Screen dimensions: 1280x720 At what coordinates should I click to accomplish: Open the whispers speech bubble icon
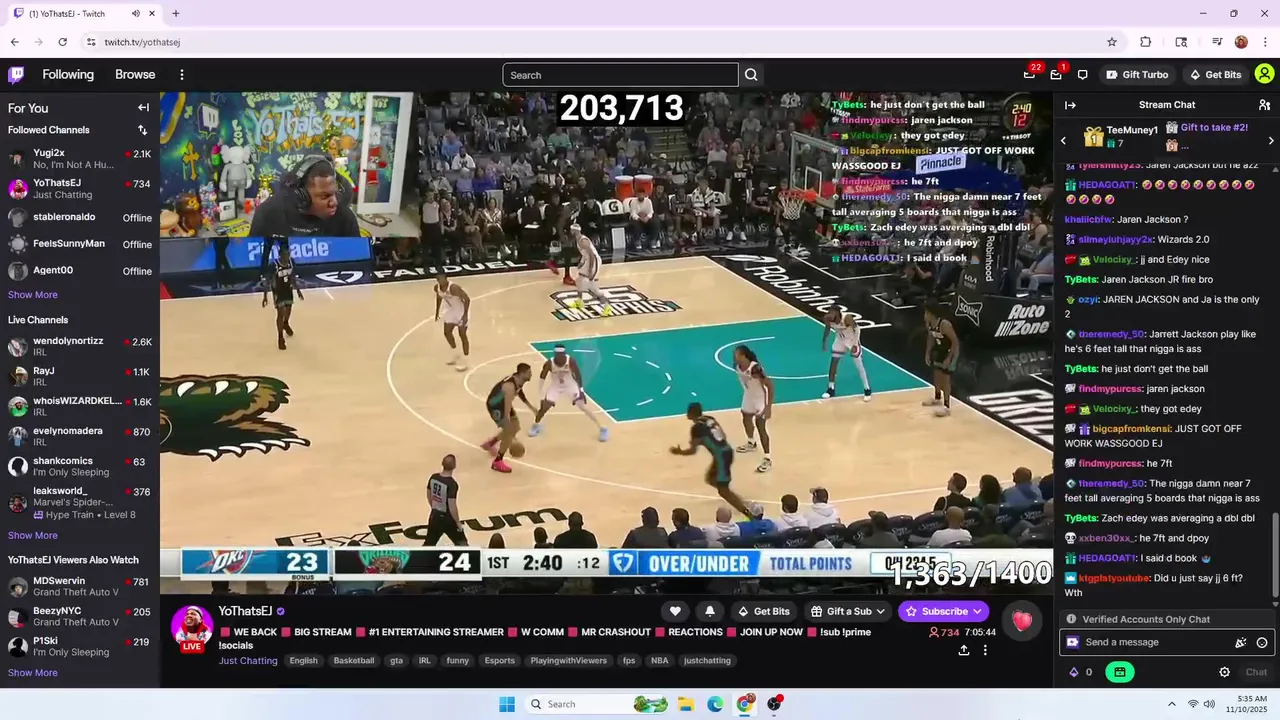coord(1082,75)
